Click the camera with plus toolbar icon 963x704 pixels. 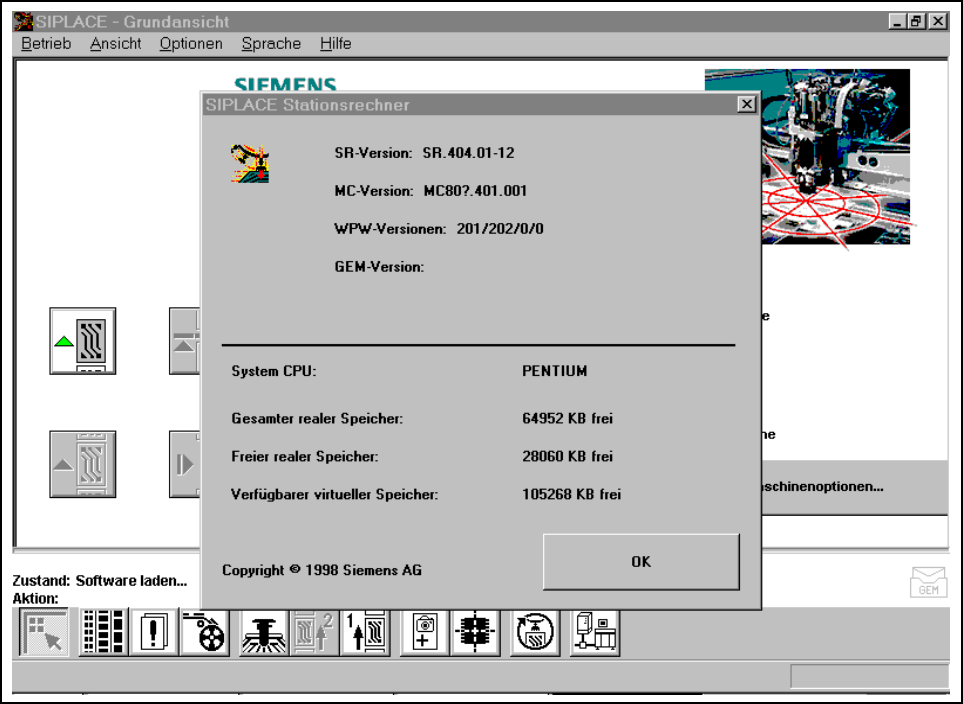pos(424,632)
